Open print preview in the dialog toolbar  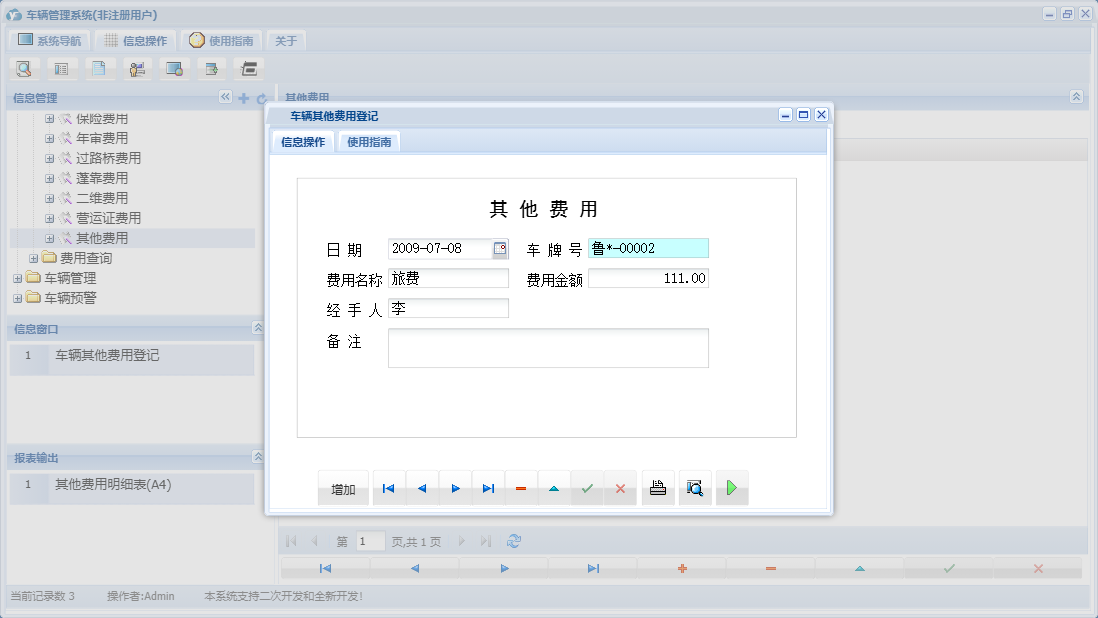tap(695, 487)
